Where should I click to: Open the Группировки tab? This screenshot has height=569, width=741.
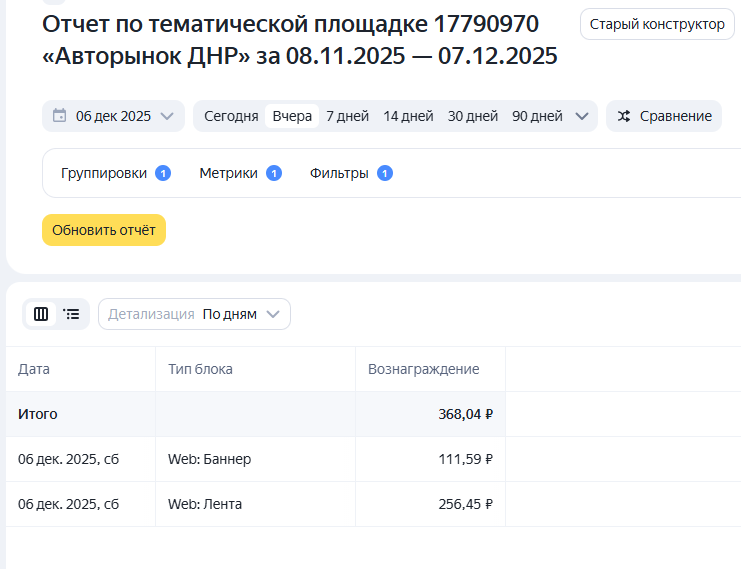[x=104, y=173]
